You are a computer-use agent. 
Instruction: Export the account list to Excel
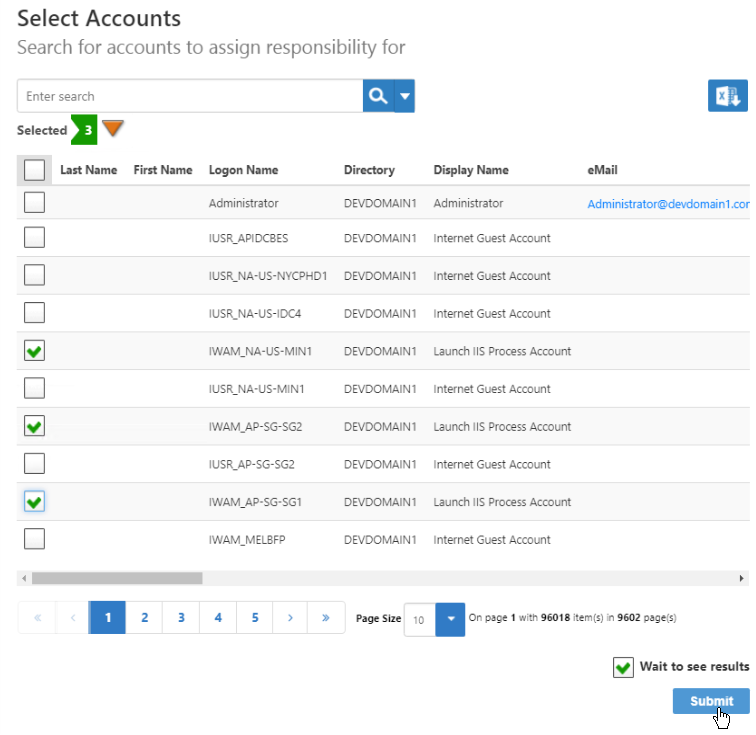click(727, 97)
